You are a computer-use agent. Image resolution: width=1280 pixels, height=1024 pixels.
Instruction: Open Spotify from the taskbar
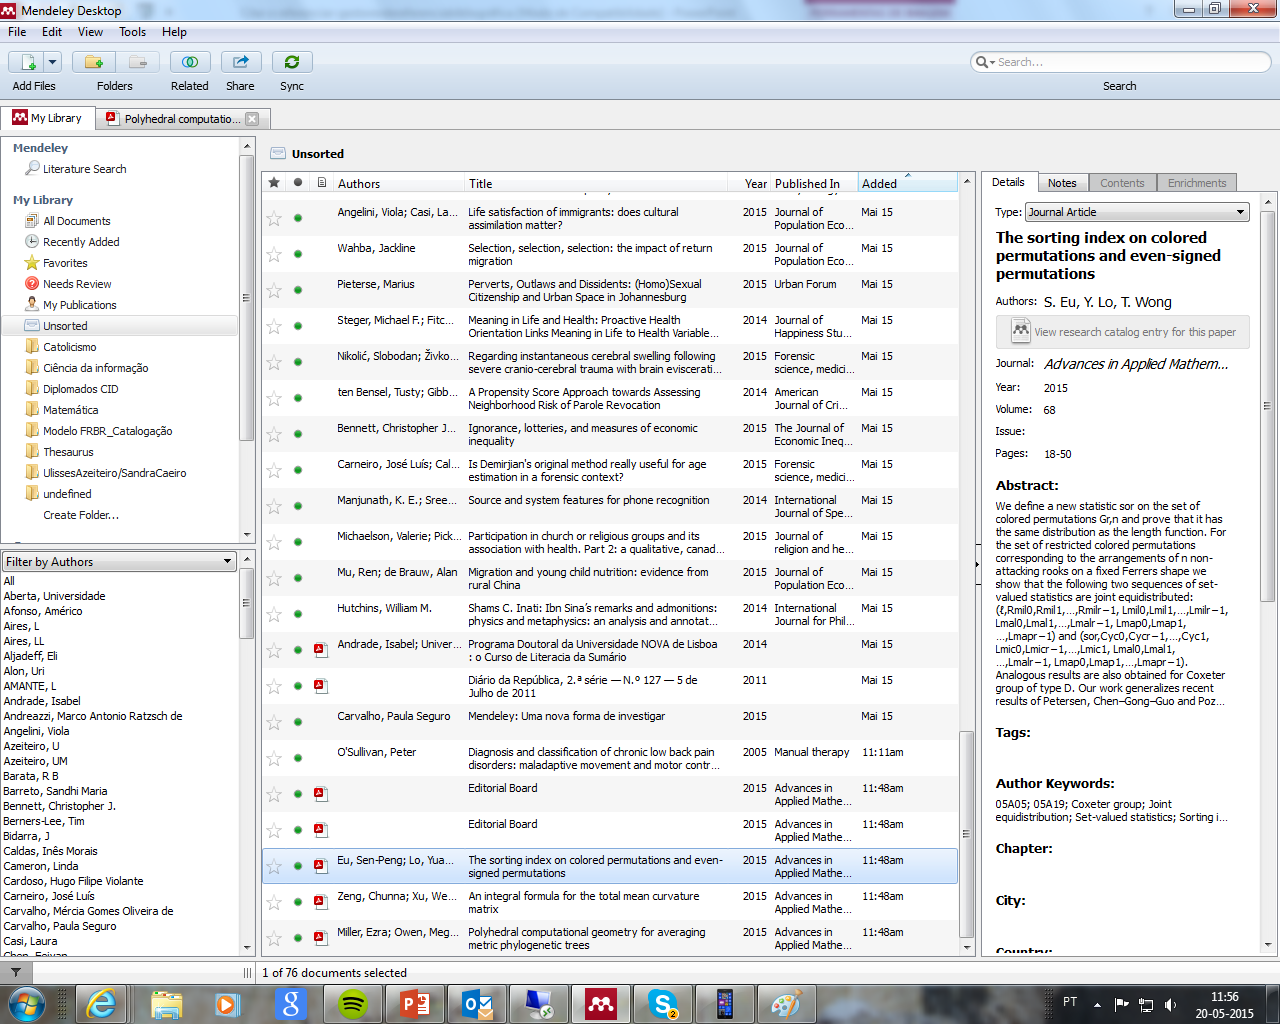pyautogui.click(x=352, y=1004)
